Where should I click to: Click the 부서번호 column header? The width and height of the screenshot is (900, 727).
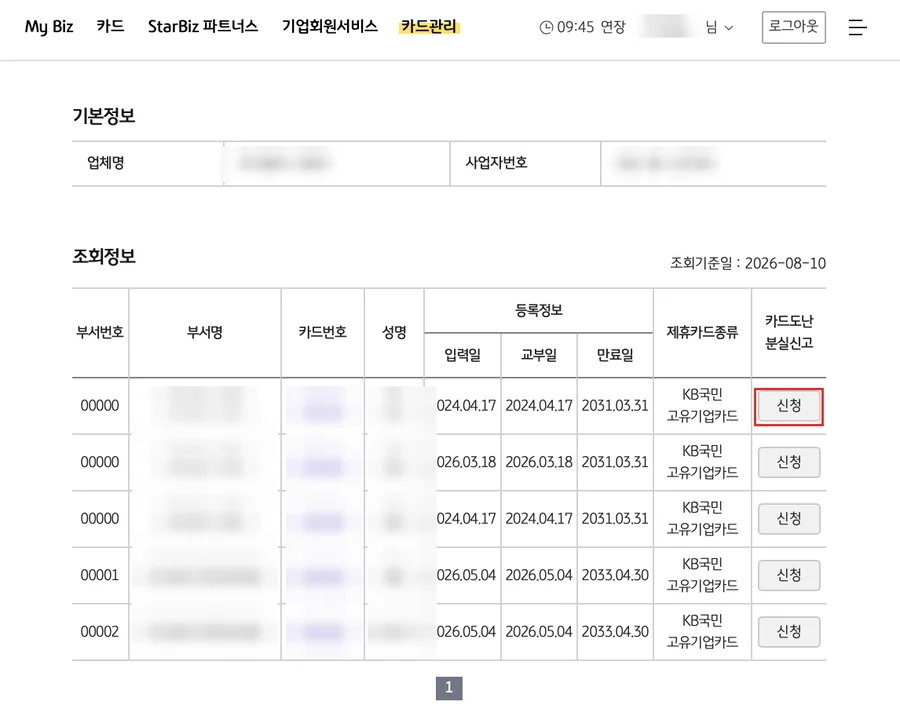(x=100, y=332)
